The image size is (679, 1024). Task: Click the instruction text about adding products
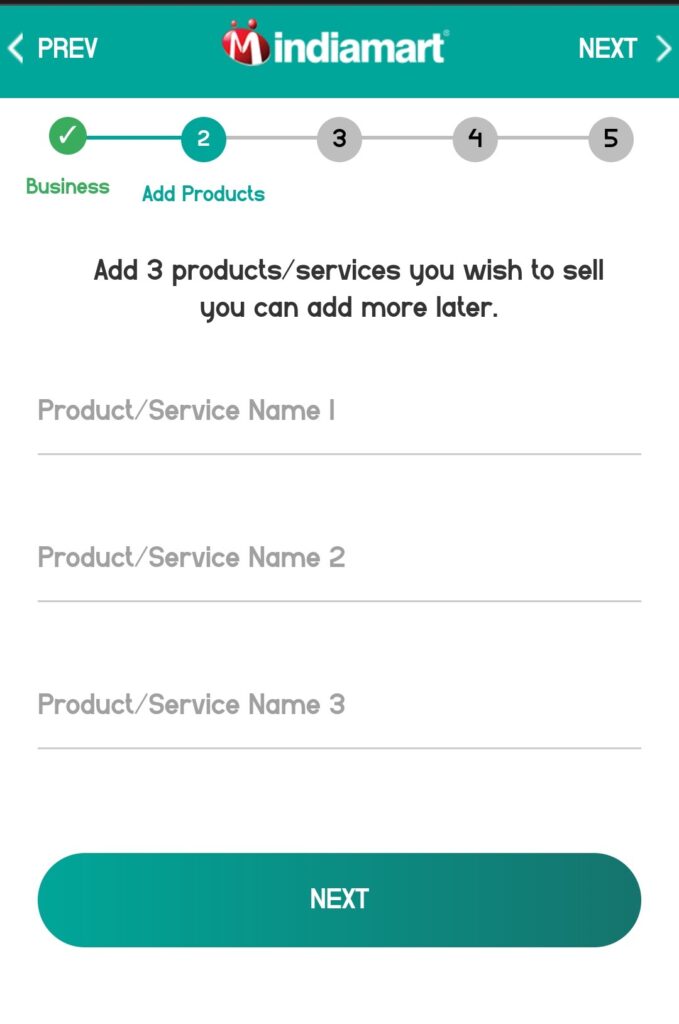coord(339,288)
